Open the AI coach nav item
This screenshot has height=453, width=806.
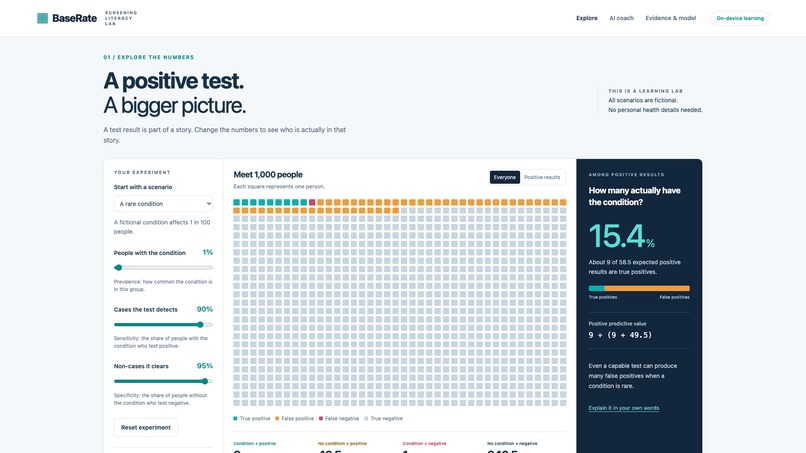[x=621, y=18]
